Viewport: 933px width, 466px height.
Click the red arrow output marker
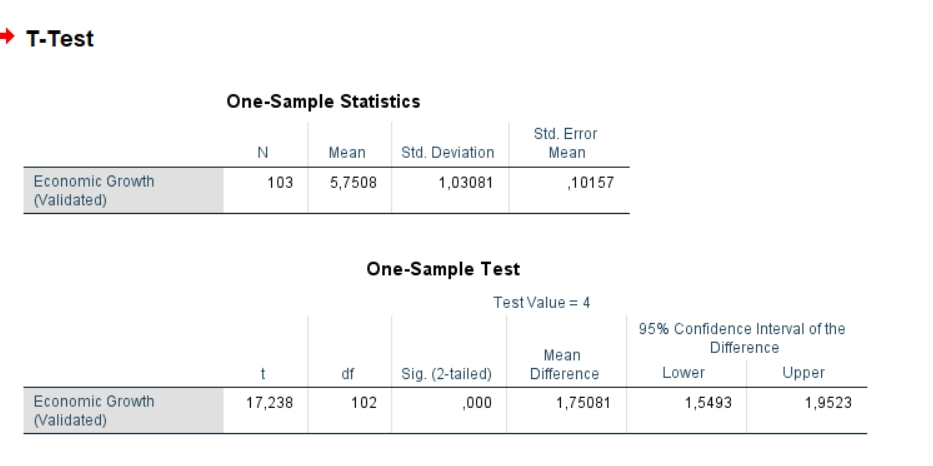[7, 43]
